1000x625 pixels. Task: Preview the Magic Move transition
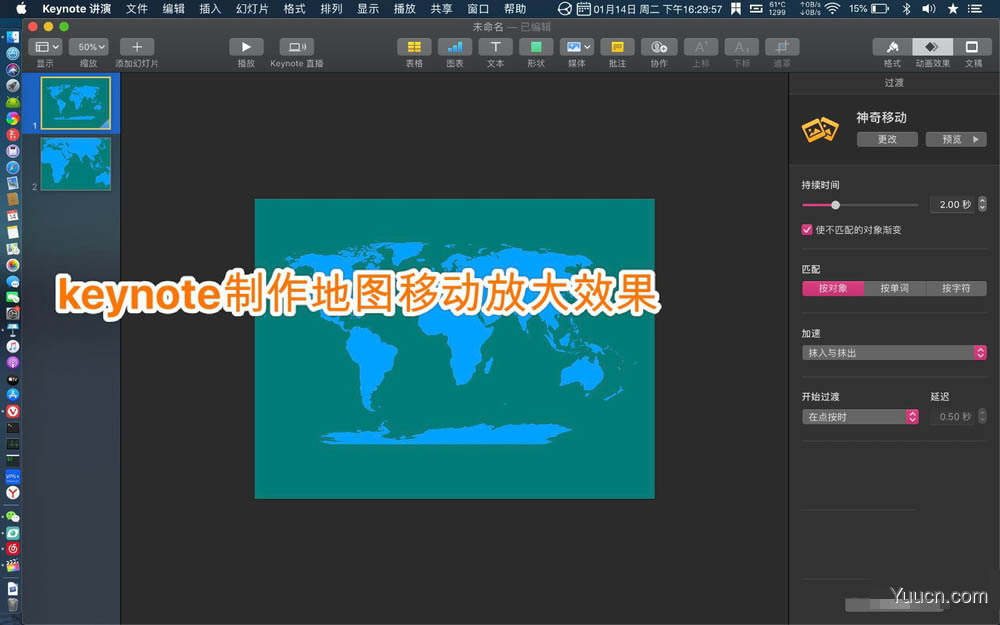[x=956, y=139]
